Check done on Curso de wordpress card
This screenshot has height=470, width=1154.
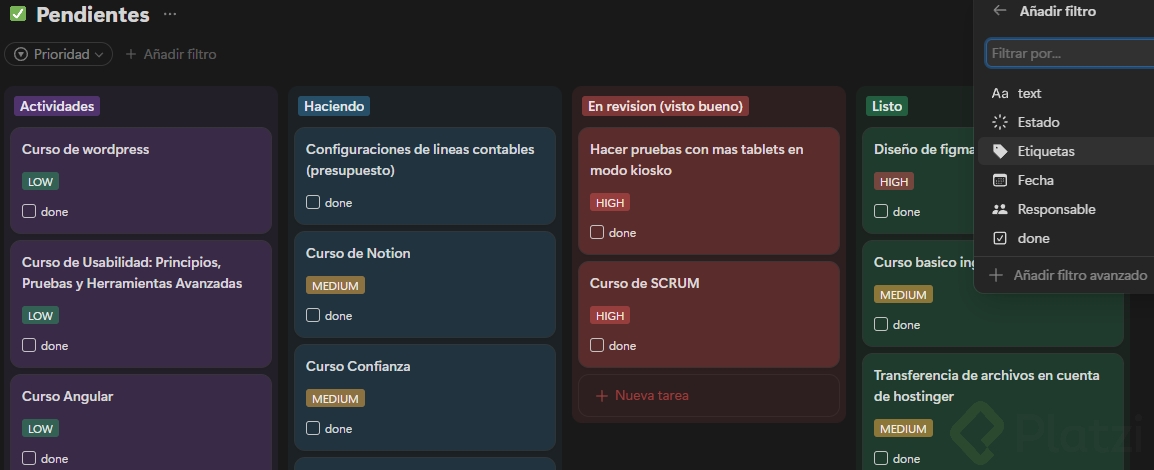tap(29, 211)
